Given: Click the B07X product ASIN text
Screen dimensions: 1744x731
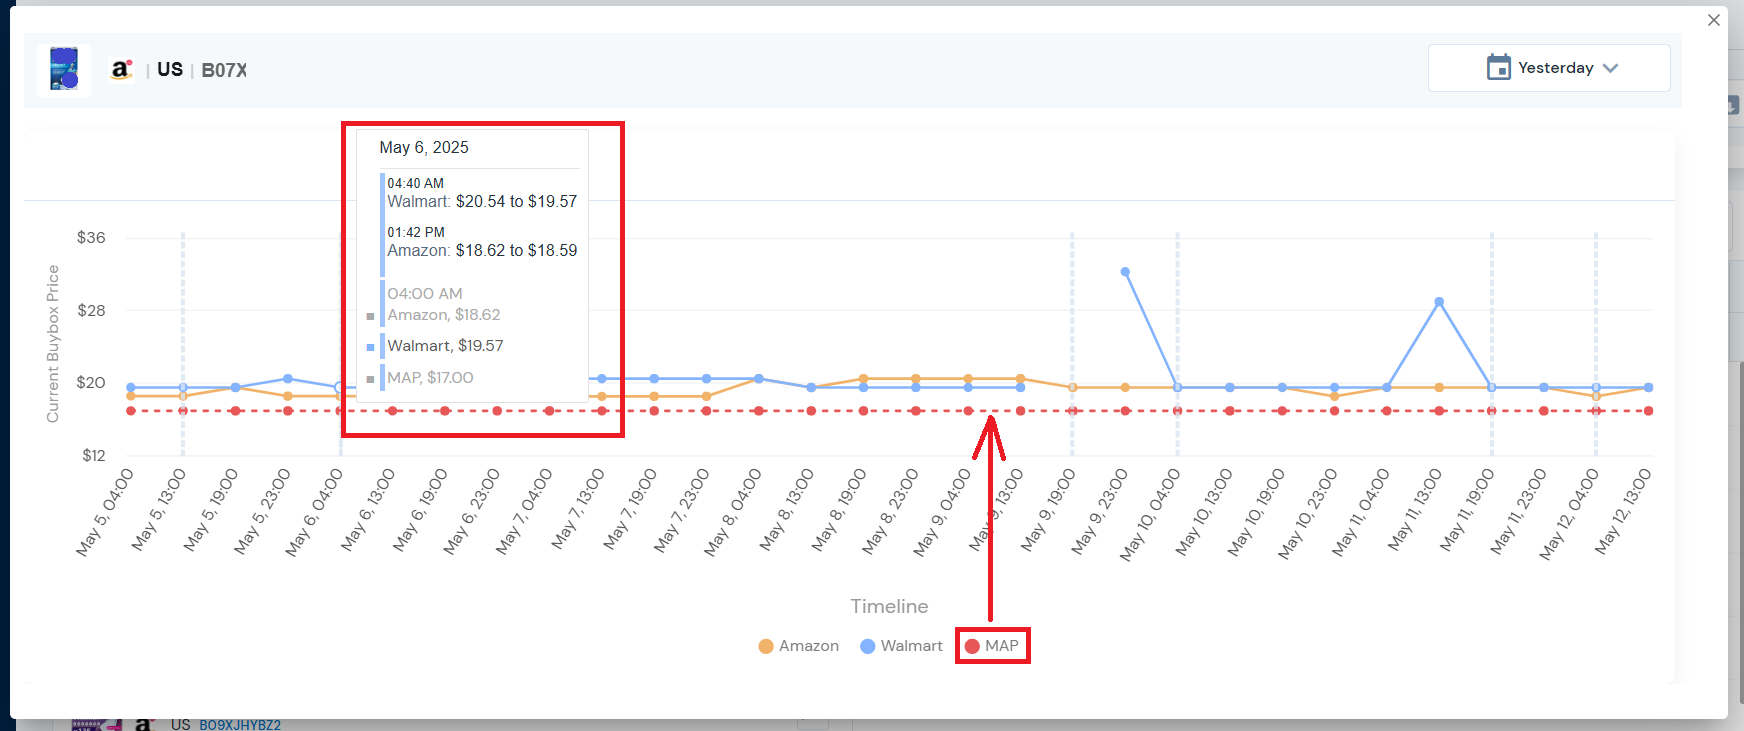Looking at the screenshot, I should [x=224, y=70].
